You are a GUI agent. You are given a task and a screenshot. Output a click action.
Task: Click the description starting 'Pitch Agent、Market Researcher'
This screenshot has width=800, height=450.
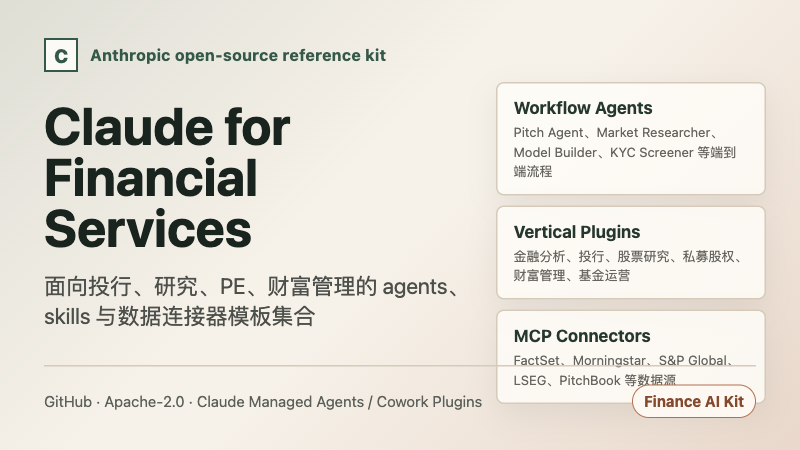pos(624,152)
